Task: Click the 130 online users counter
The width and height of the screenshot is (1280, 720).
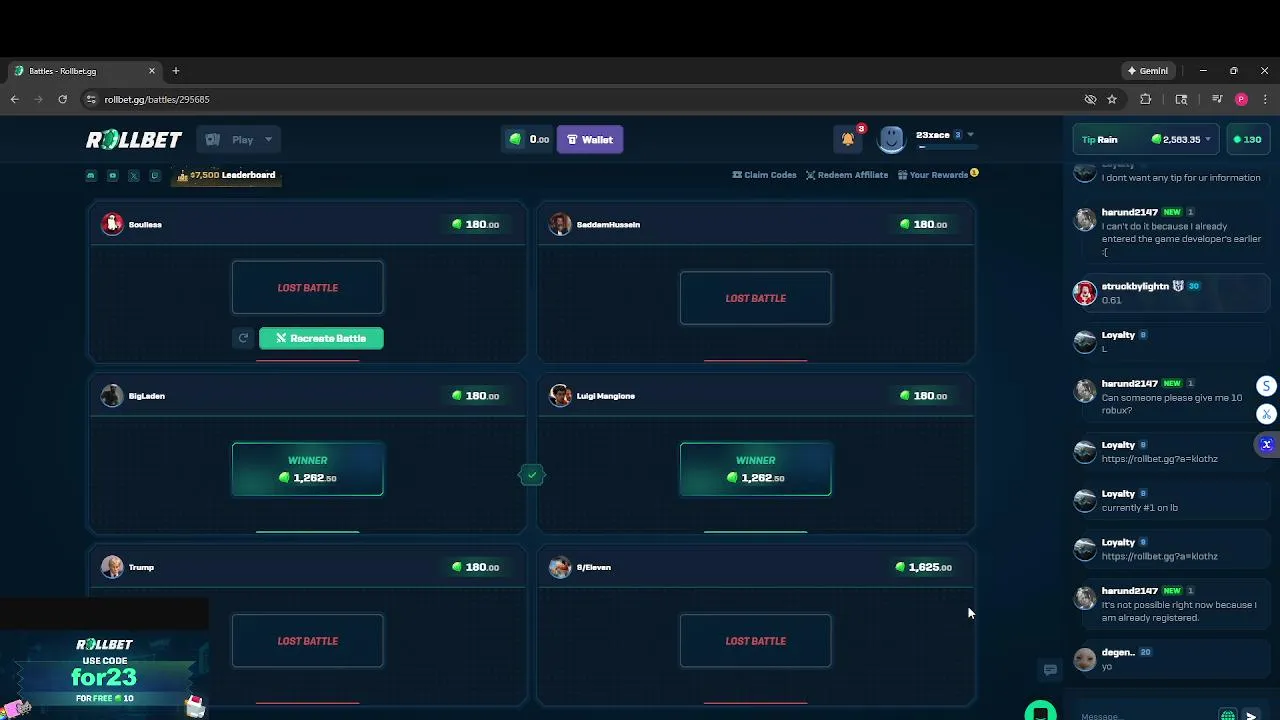Action: point(1249,139)
